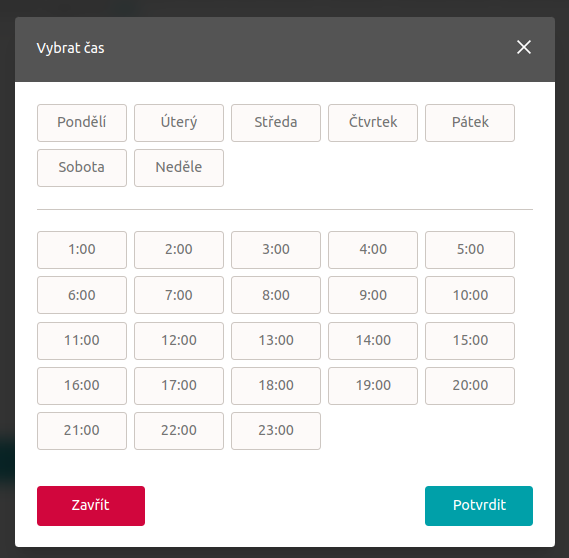Select the 1:00 time slot
569x558 pixels.
click(82, 250)
